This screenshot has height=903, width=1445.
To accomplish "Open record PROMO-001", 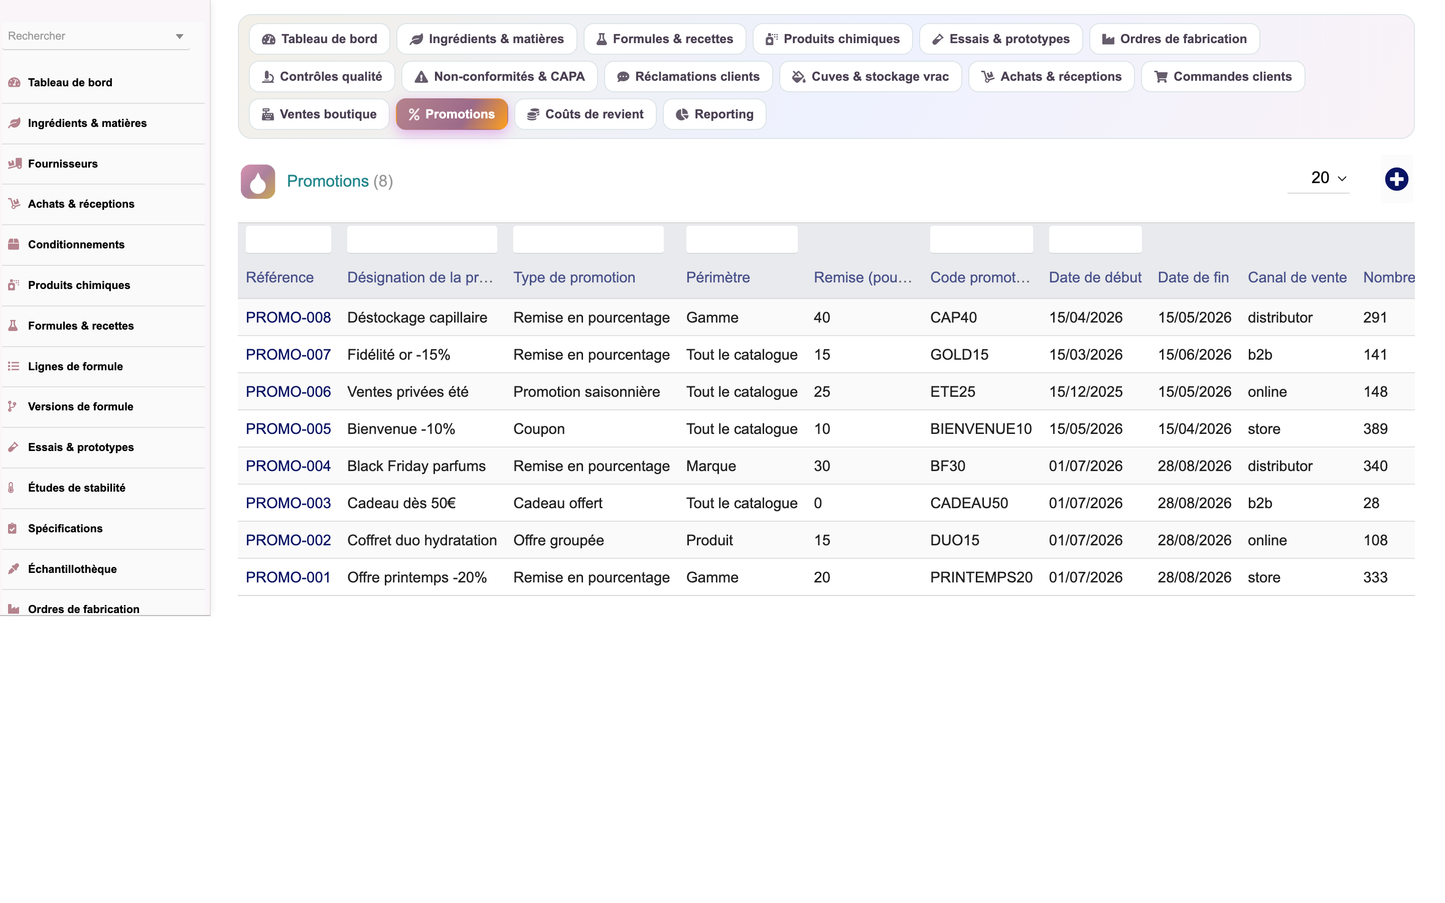I will click(x=288, y=577).
